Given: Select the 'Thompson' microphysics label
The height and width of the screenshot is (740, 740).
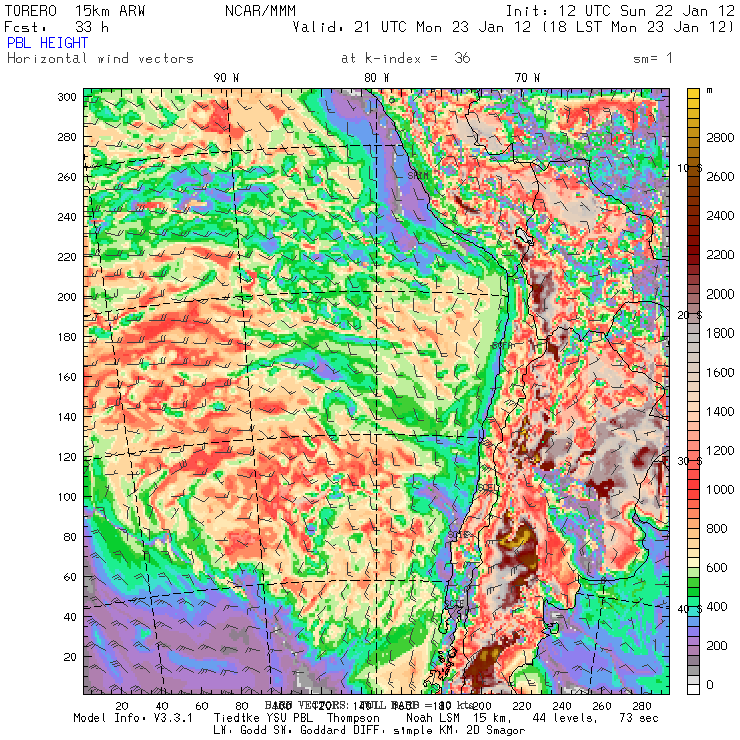Looking at the screenshot, I should point(353,718).
